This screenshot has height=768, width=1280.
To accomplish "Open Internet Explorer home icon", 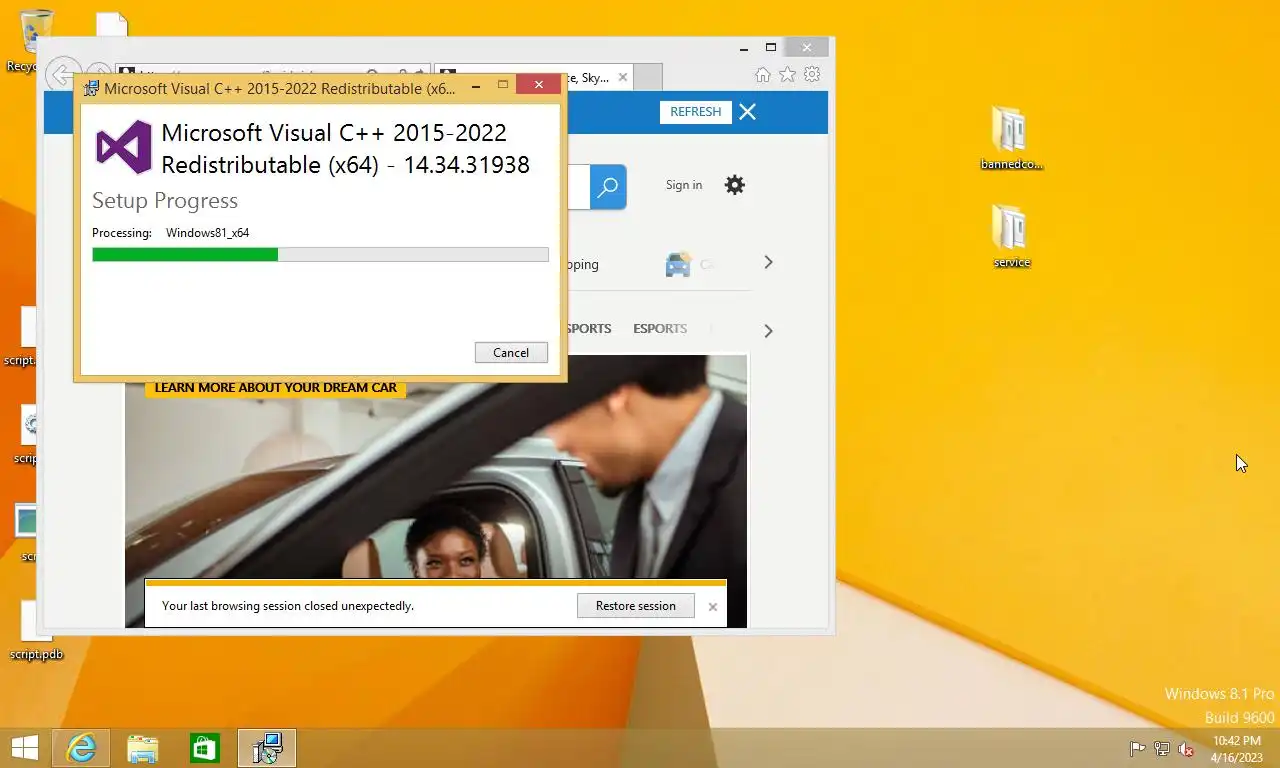I will [x=763, y=75].
